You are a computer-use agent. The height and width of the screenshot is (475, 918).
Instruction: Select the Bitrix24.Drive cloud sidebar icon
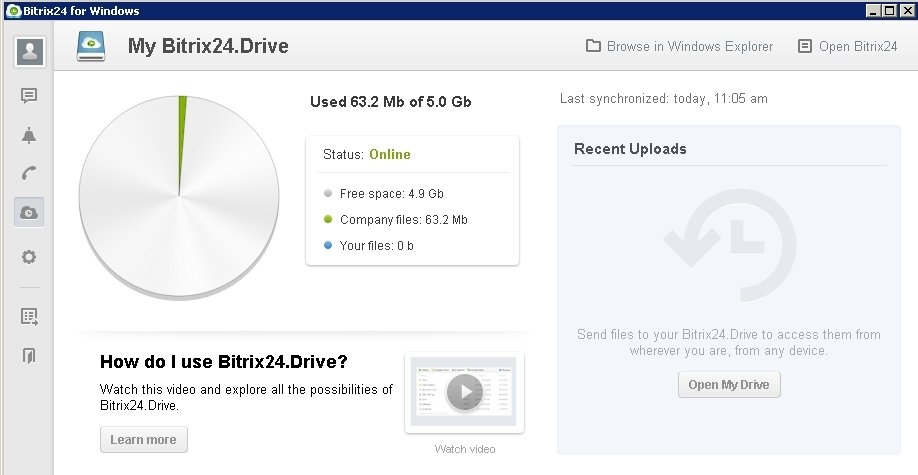click(x=29, y=212)
